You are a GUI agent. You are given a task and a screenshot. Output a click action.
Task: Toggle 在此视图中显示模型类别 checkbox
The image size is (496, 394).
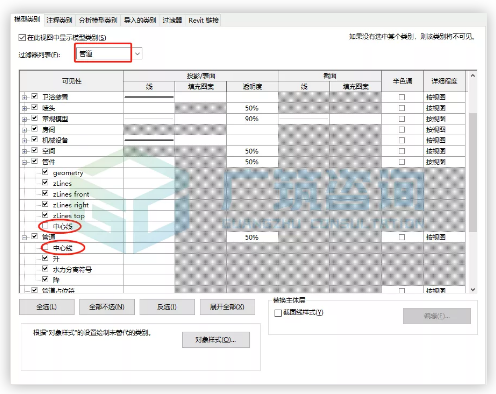click(x=22, y=38)
